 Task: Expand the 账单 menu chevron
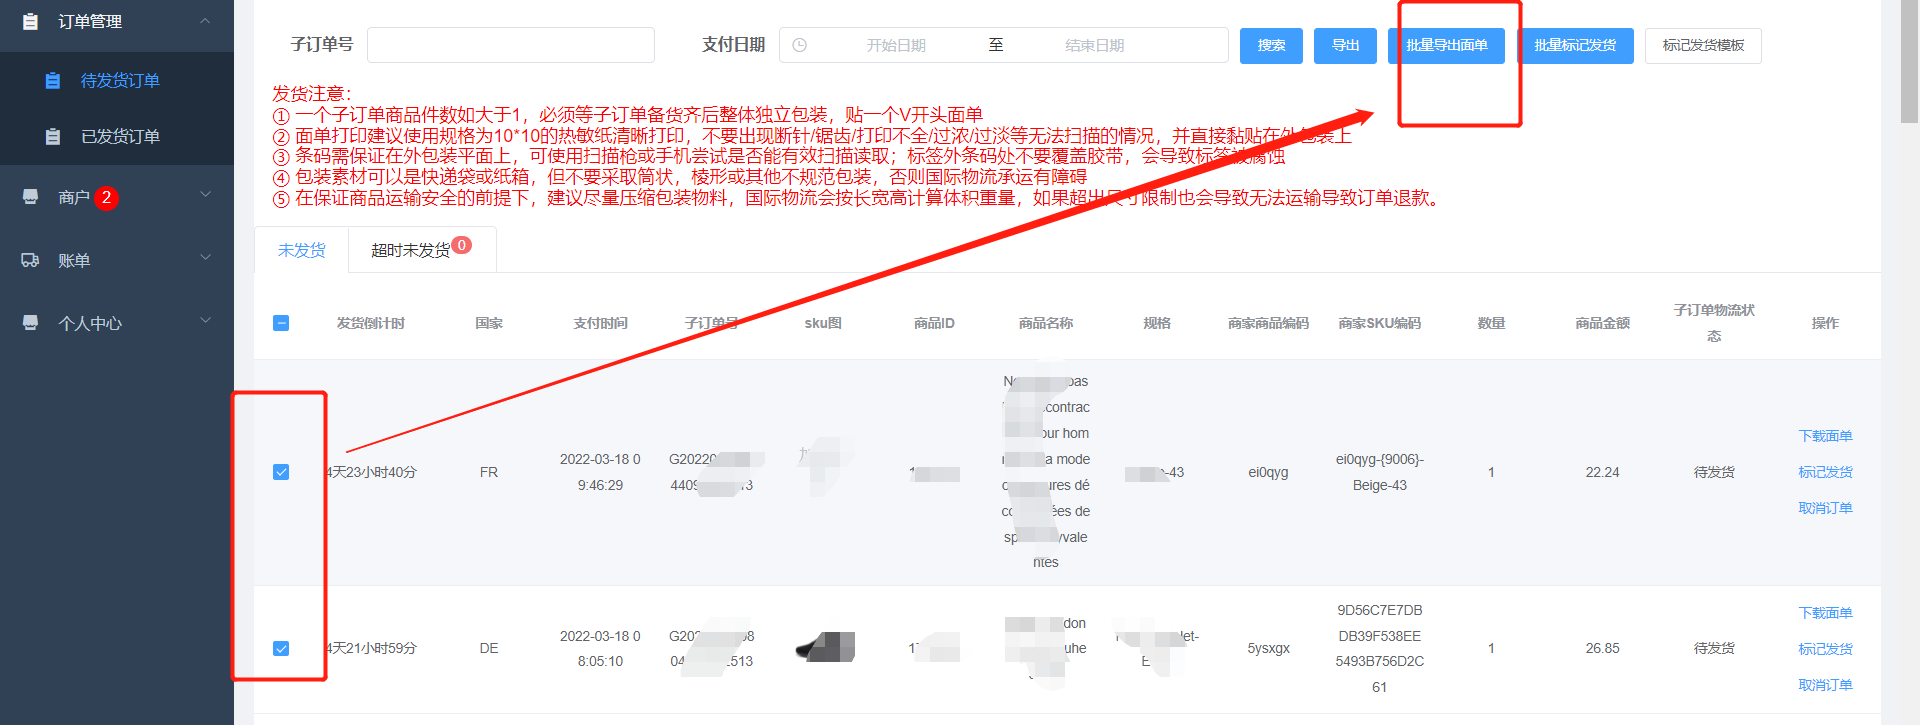tap(205, 257)
